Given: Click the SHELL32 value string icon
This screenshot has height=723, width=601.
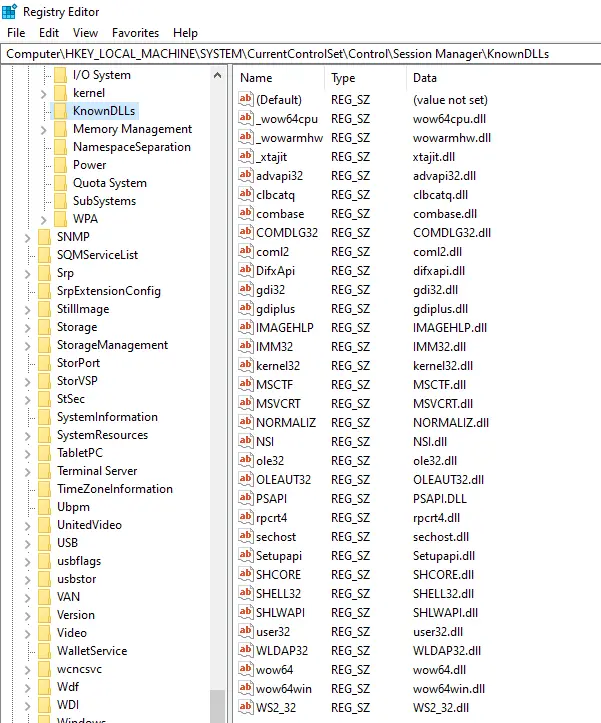Looking at the screenshot, I should 245,593.
